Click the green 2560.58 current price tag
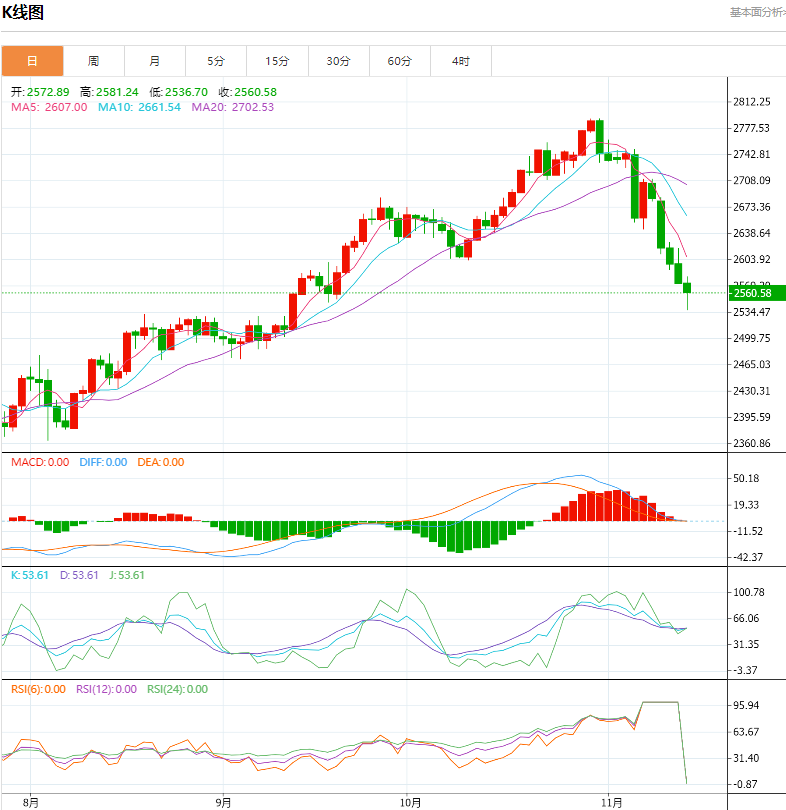786x810 pixels. (x=757, y=293)
